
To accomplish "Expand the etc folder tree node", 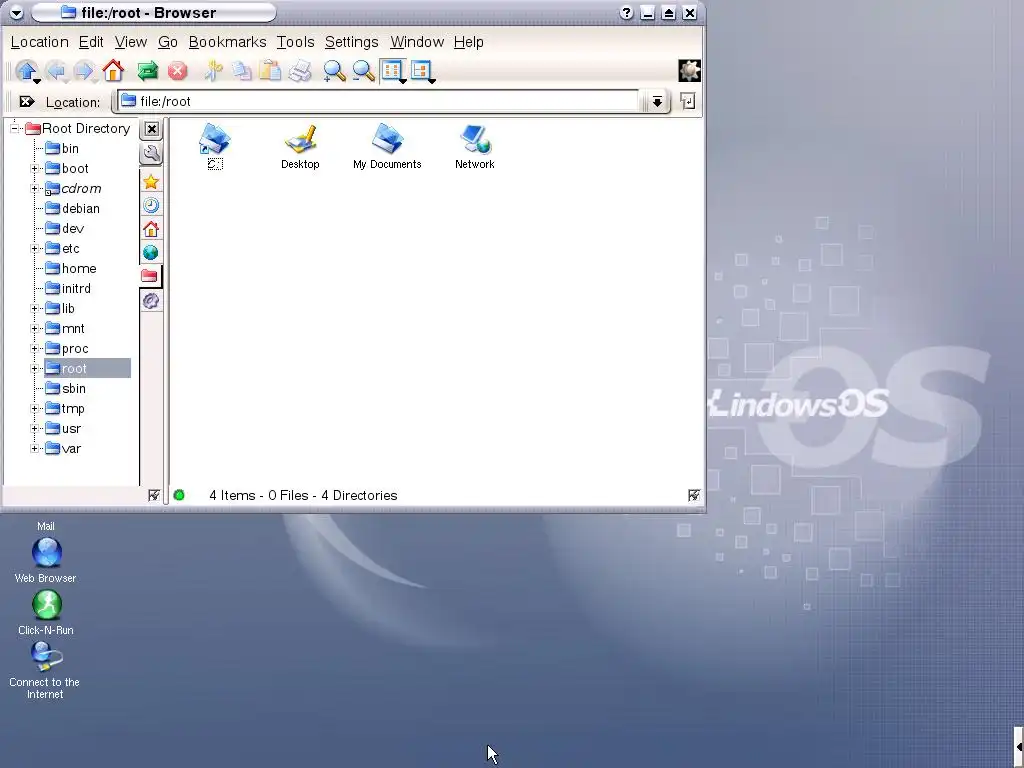I will 34,249.
